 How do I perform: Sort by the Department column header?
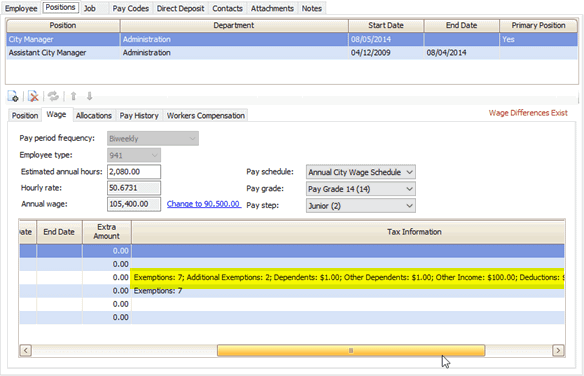coord(234,25)
